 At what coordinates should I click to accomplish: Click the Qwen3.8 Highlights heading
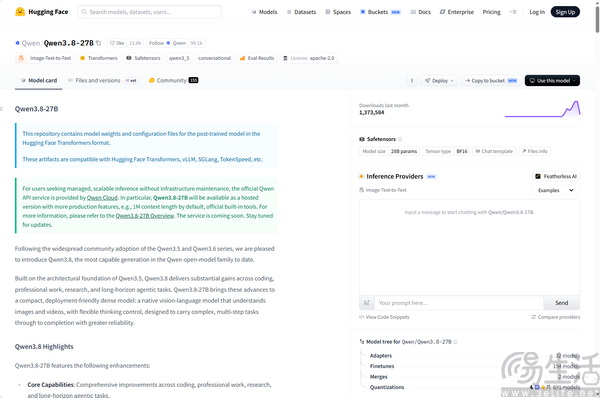[x=44, y=347]
